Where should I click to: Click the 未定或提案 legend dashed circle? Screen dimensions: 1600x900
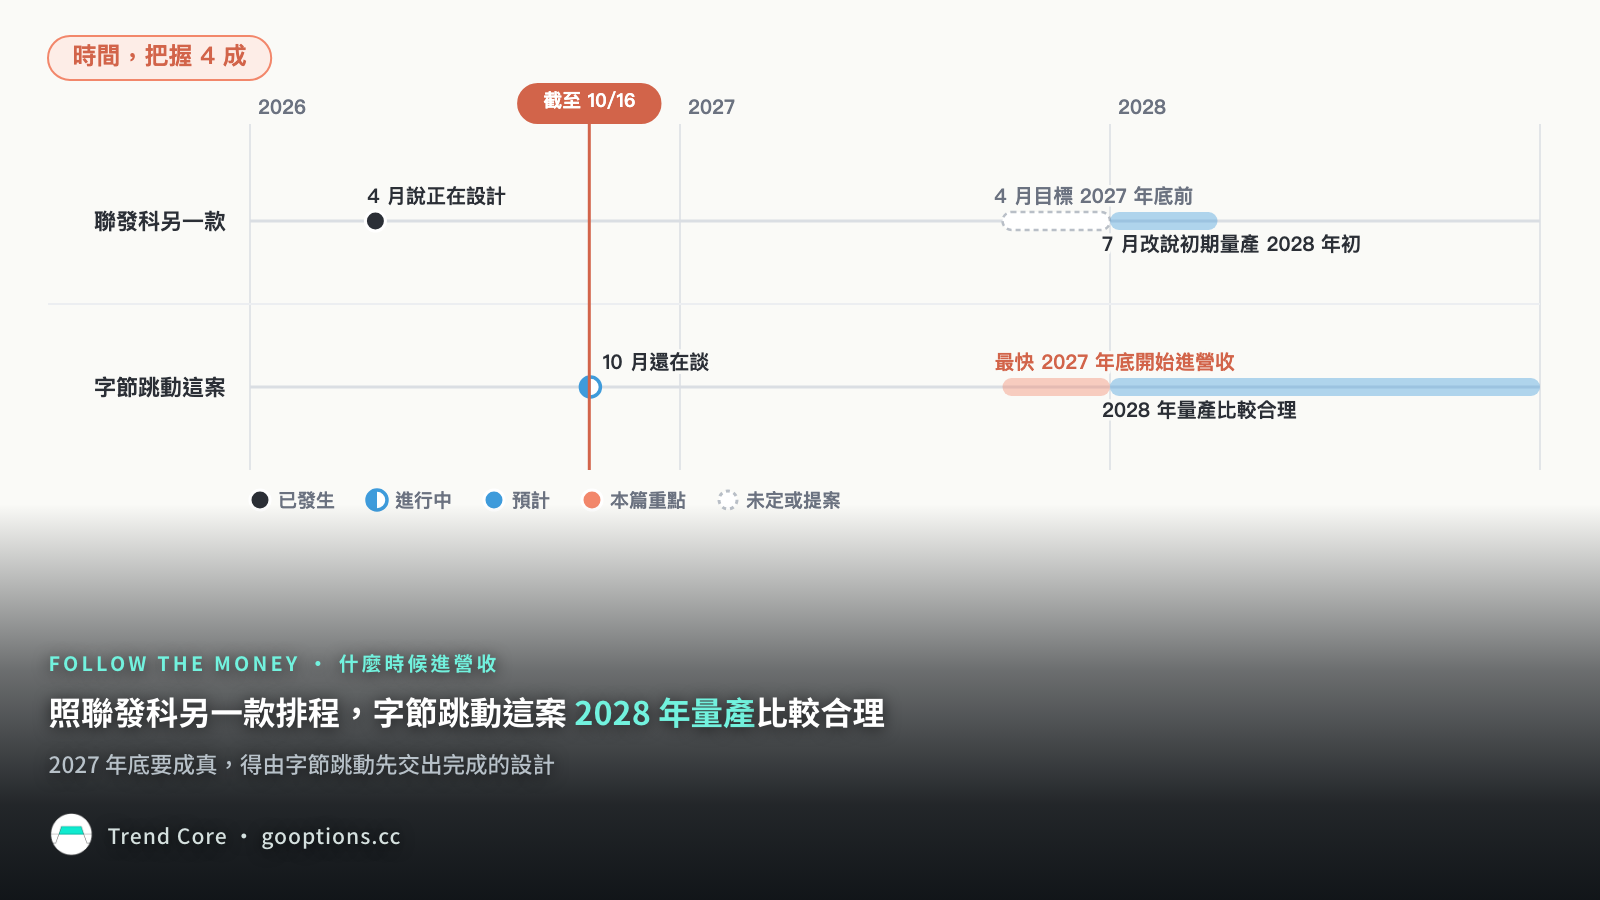click(x=728, y=500)
